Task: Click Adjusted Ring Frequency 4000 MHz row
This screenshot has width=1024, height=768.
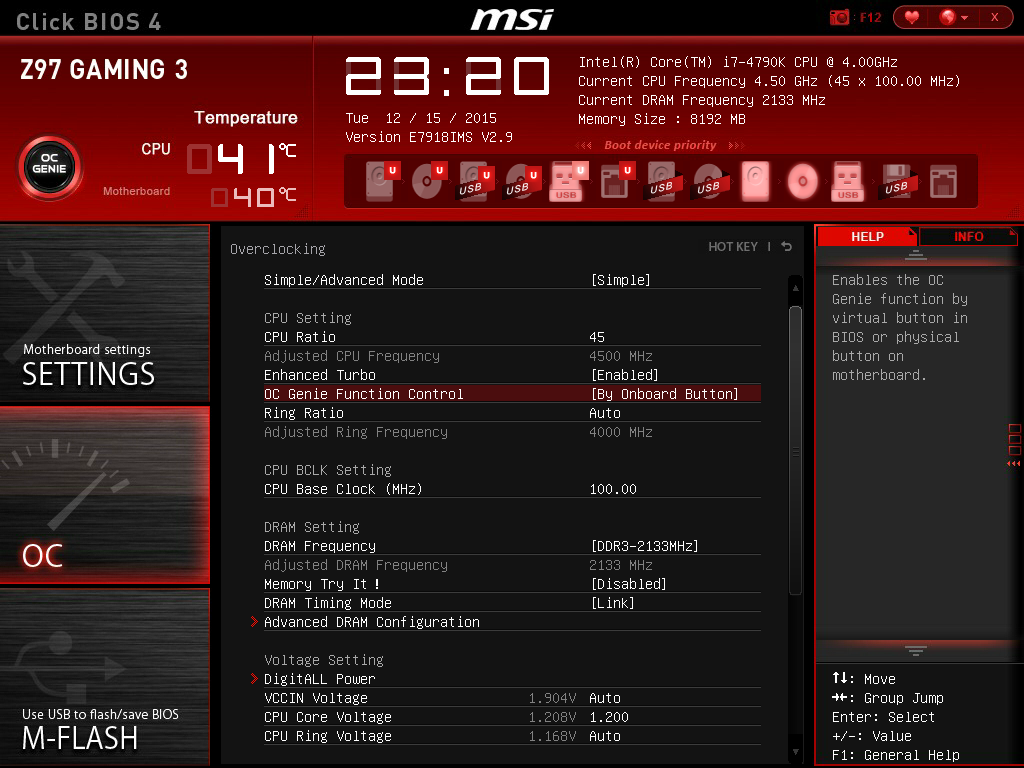Action: (512, 432)
